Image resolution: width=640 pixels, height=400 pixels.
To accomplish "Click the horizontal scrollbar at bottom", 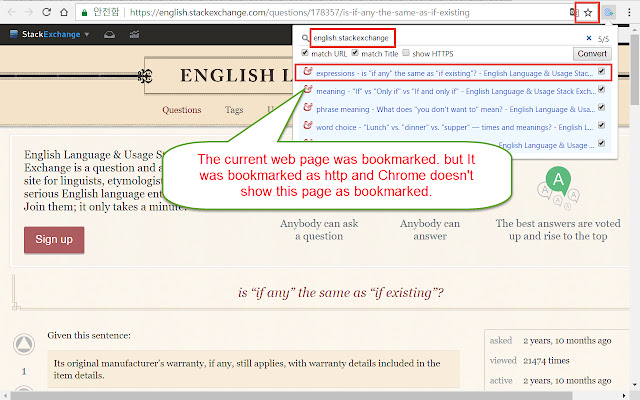I will tap(292, 396).
